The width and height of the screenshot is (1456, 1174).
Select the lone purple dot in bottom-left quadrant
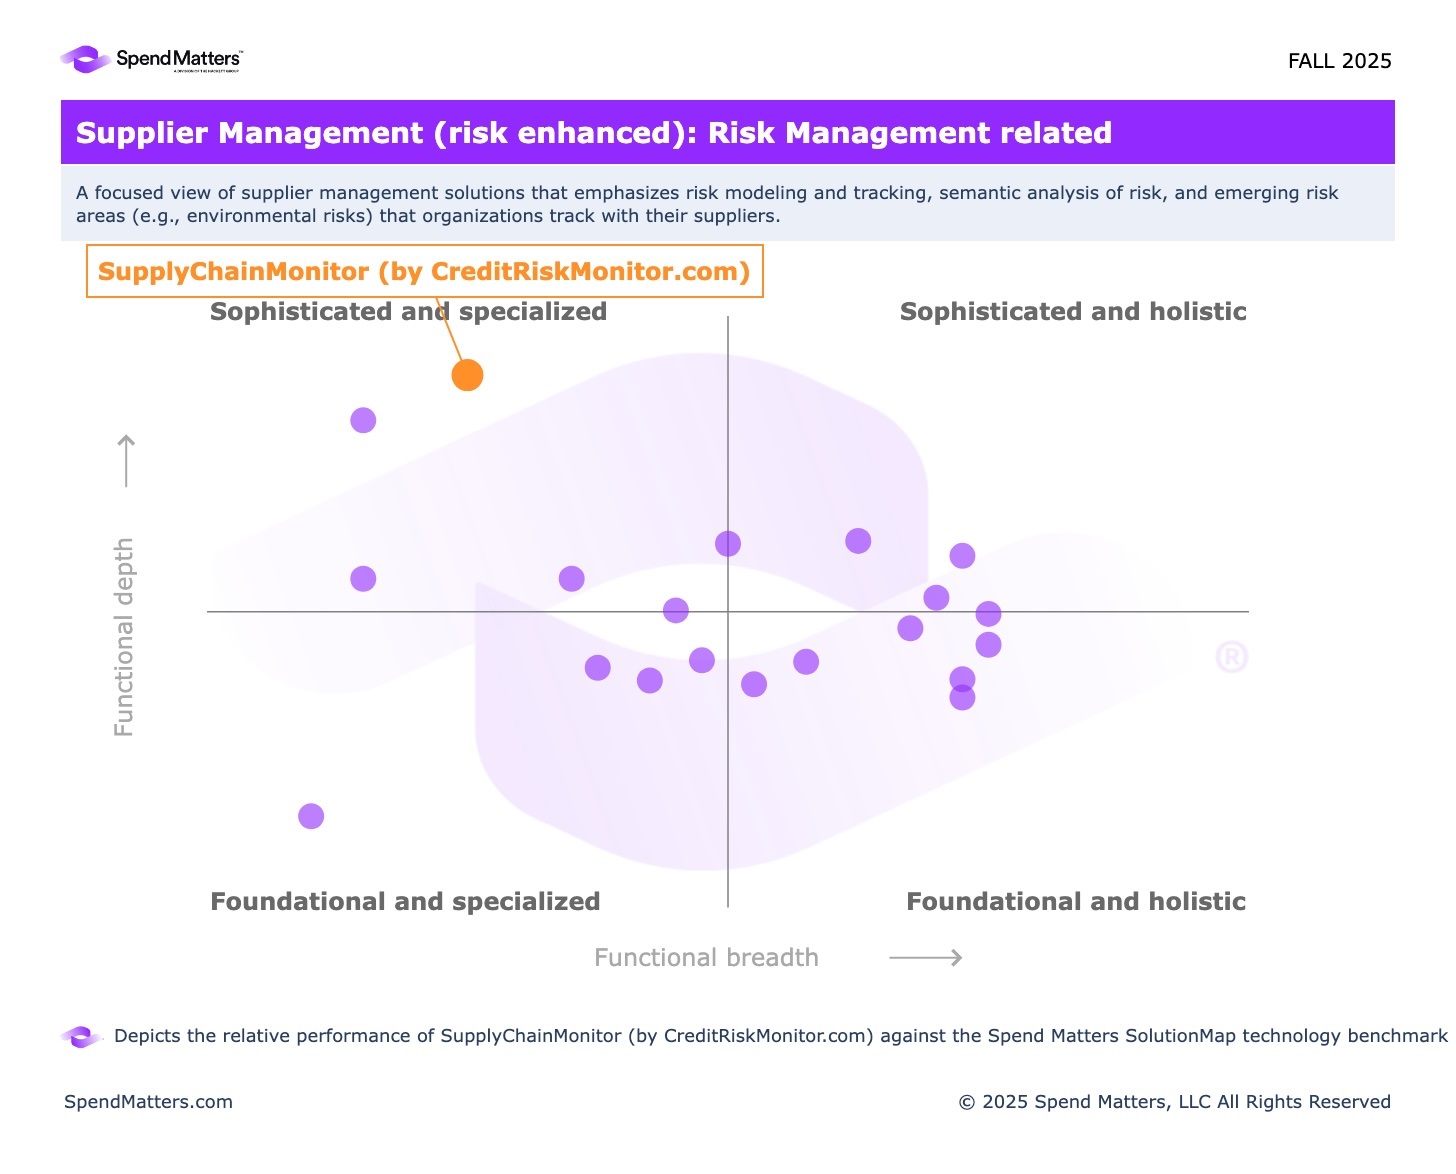[x=311, y=816]
